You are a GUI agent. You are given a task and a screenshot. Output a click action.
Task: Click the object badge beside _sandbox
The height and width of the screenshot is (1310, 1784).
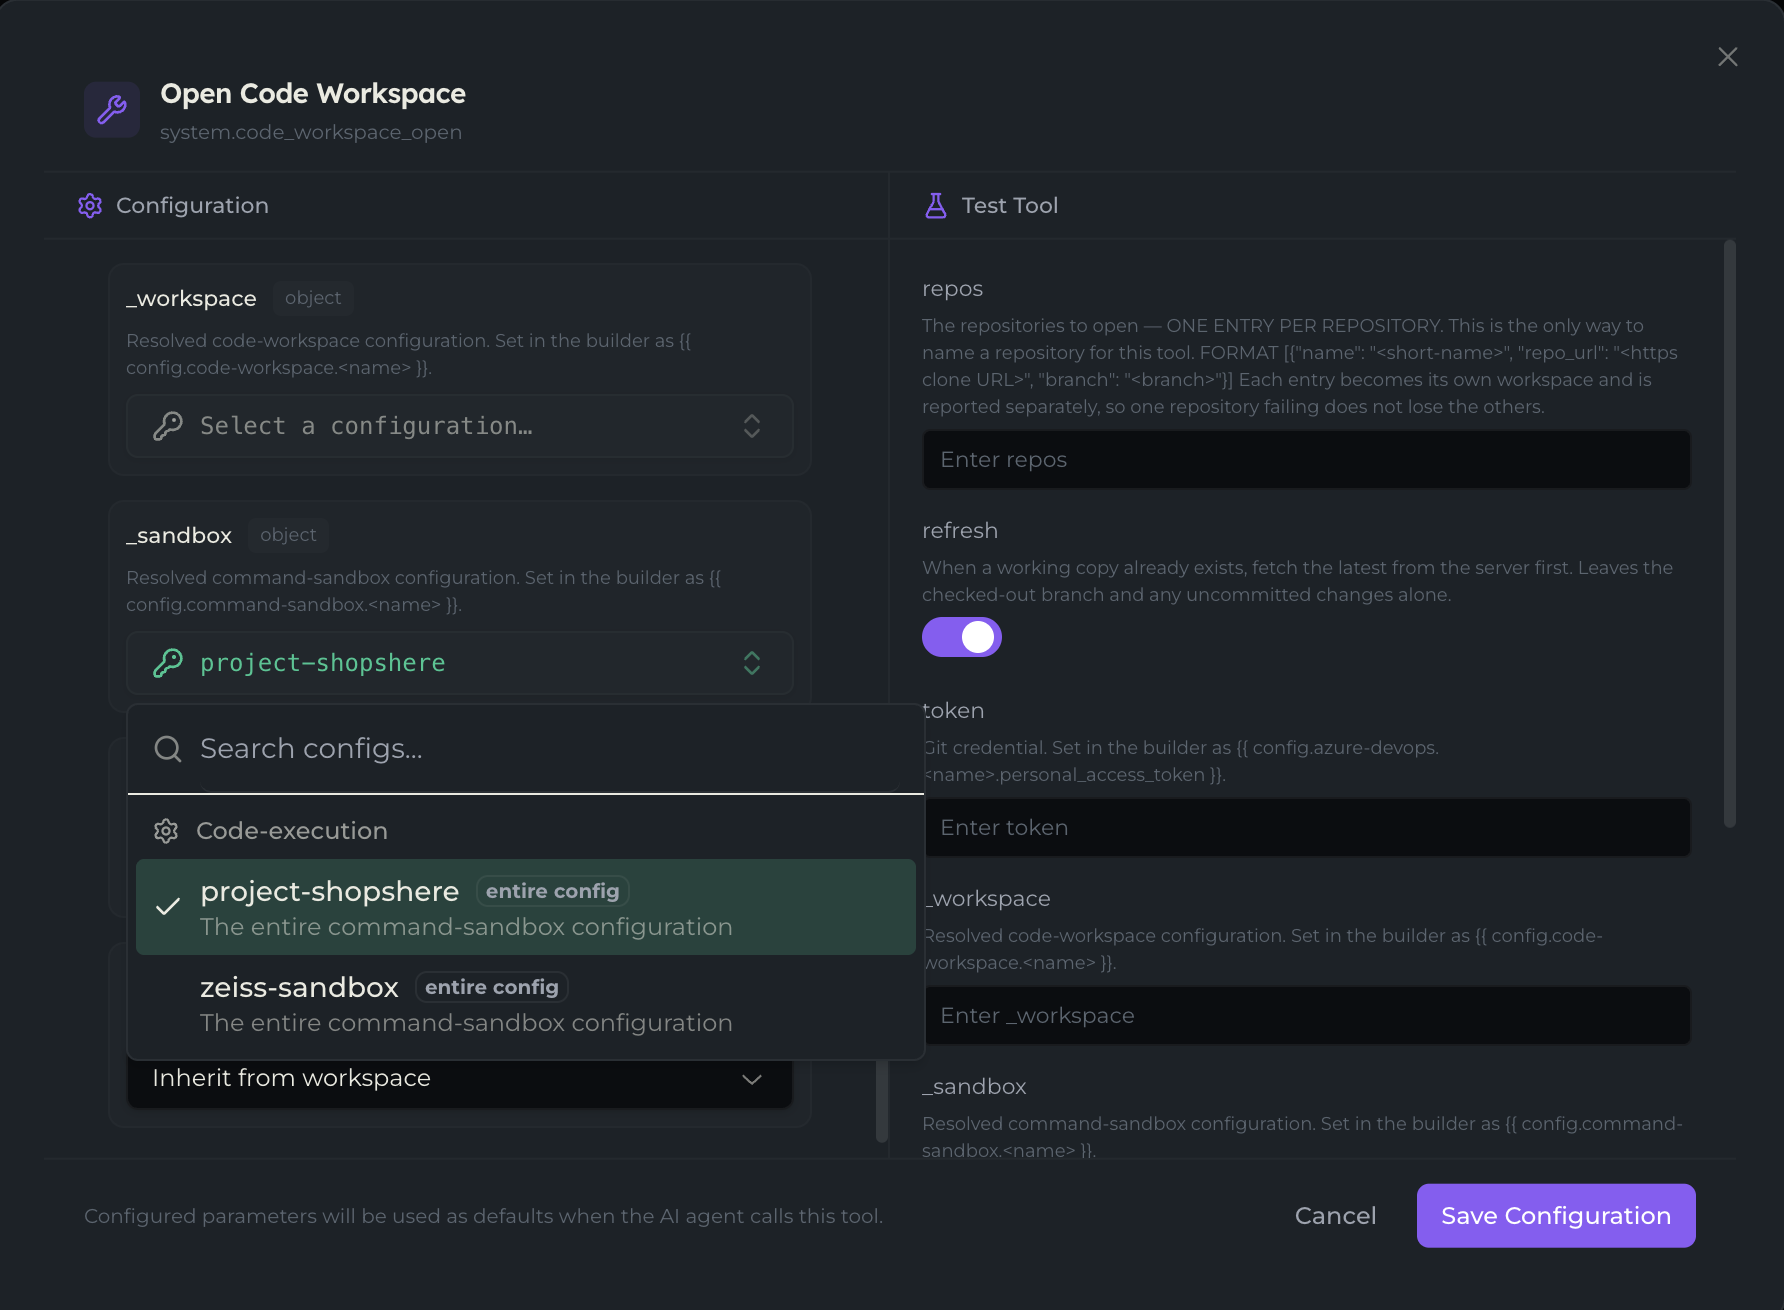[288, 535]
